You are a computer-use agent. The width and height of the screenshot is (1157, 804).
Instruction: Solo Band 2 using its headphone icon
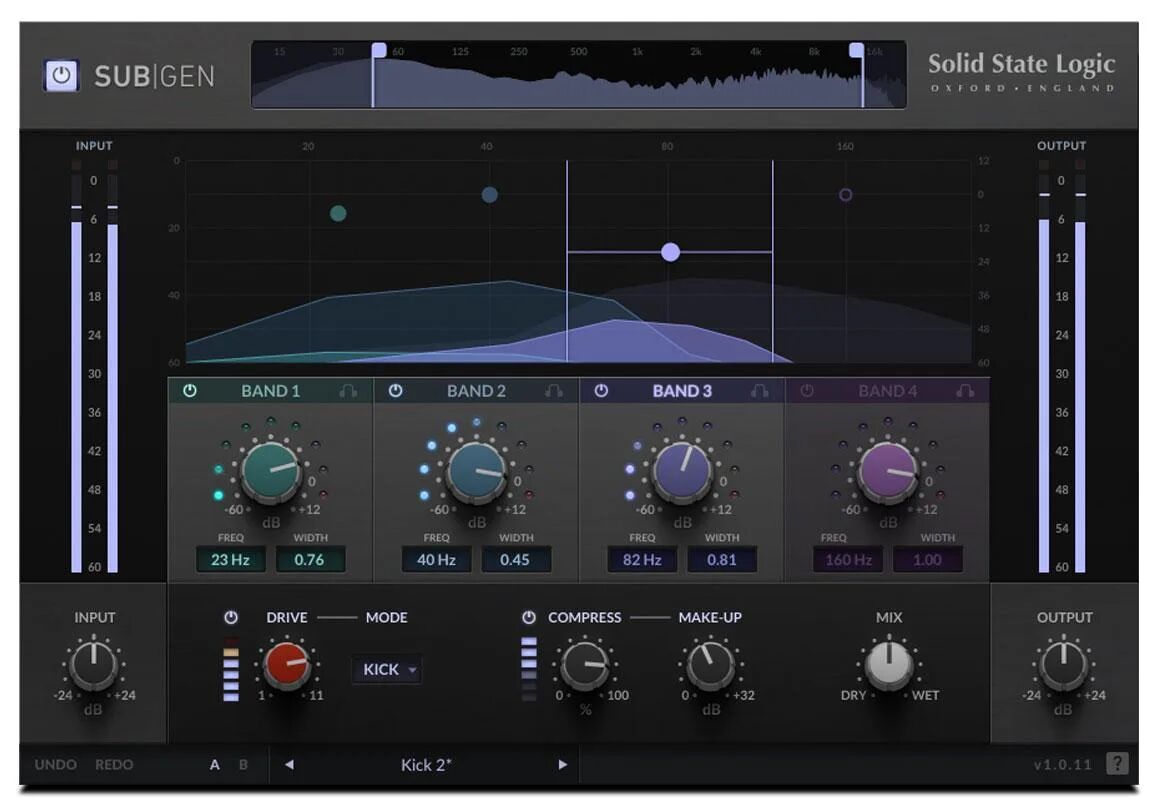553,391
